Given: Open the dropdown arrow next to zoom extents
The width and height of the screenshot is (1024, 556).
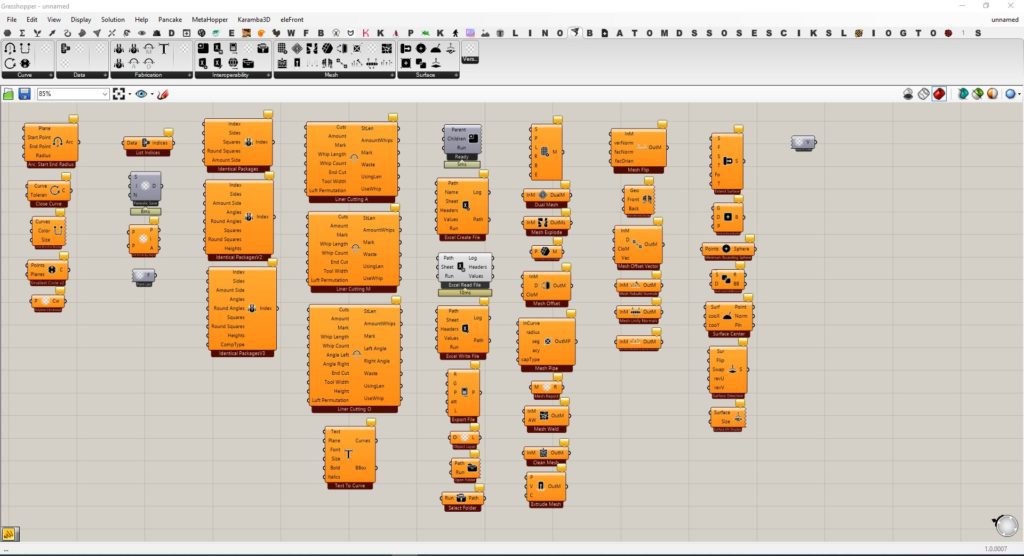Looking at the screenshot, I should [x=129, y=94].
